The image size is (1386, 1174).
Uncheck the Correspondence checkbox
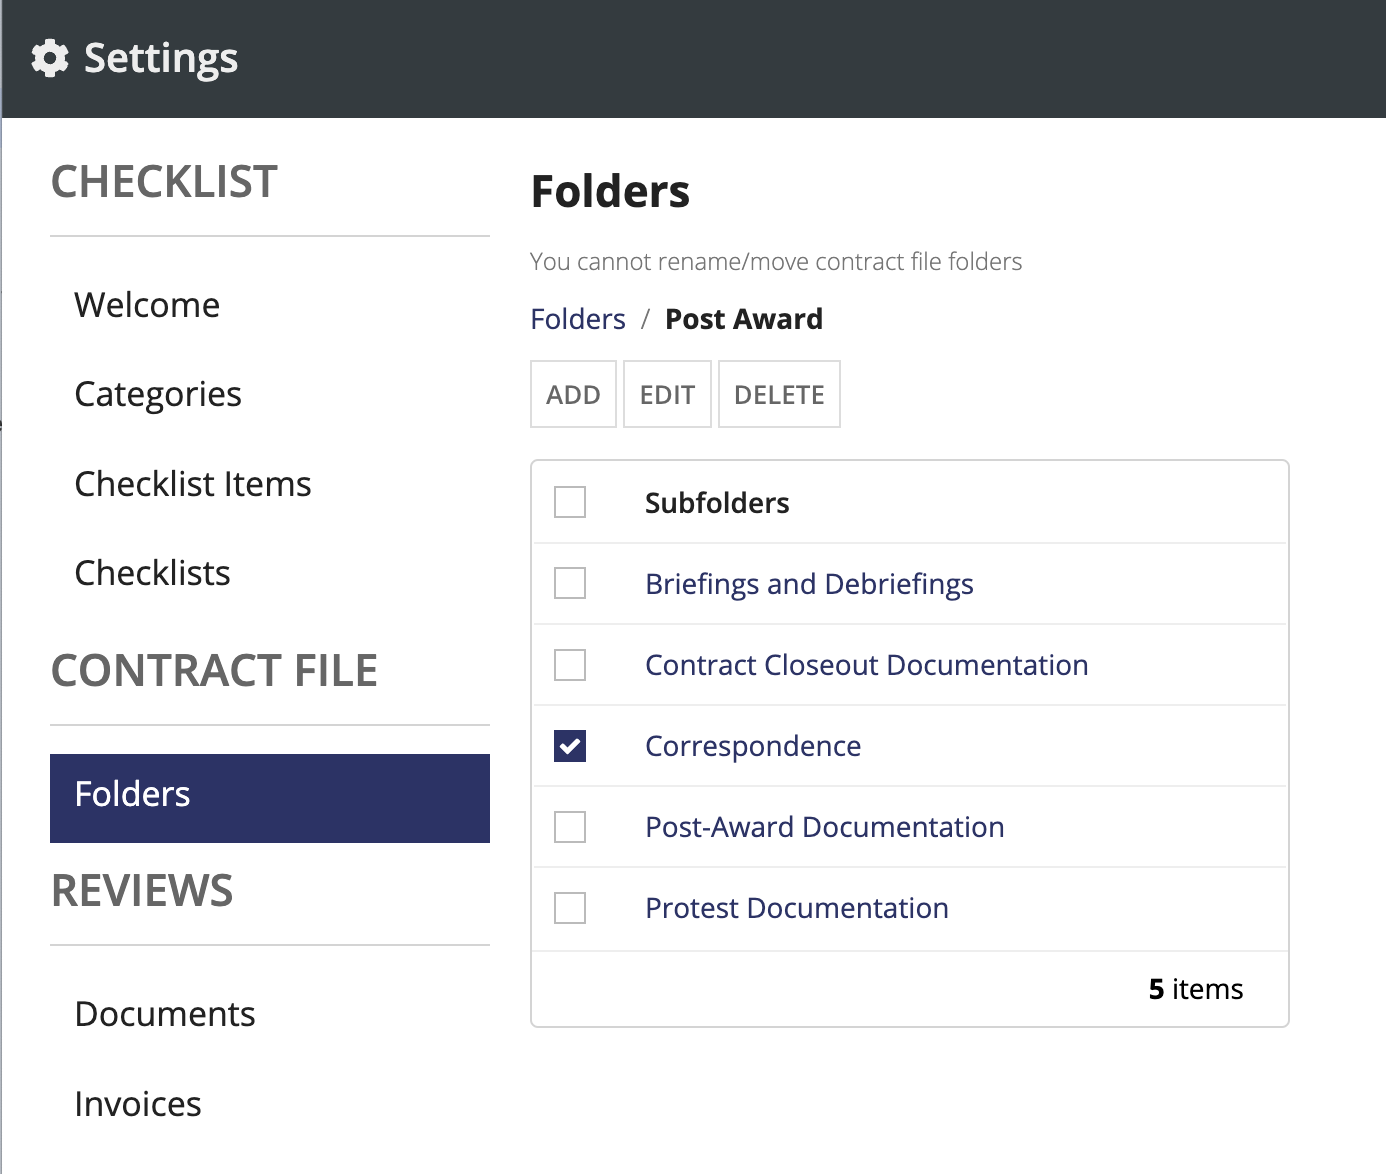point(570,746)
